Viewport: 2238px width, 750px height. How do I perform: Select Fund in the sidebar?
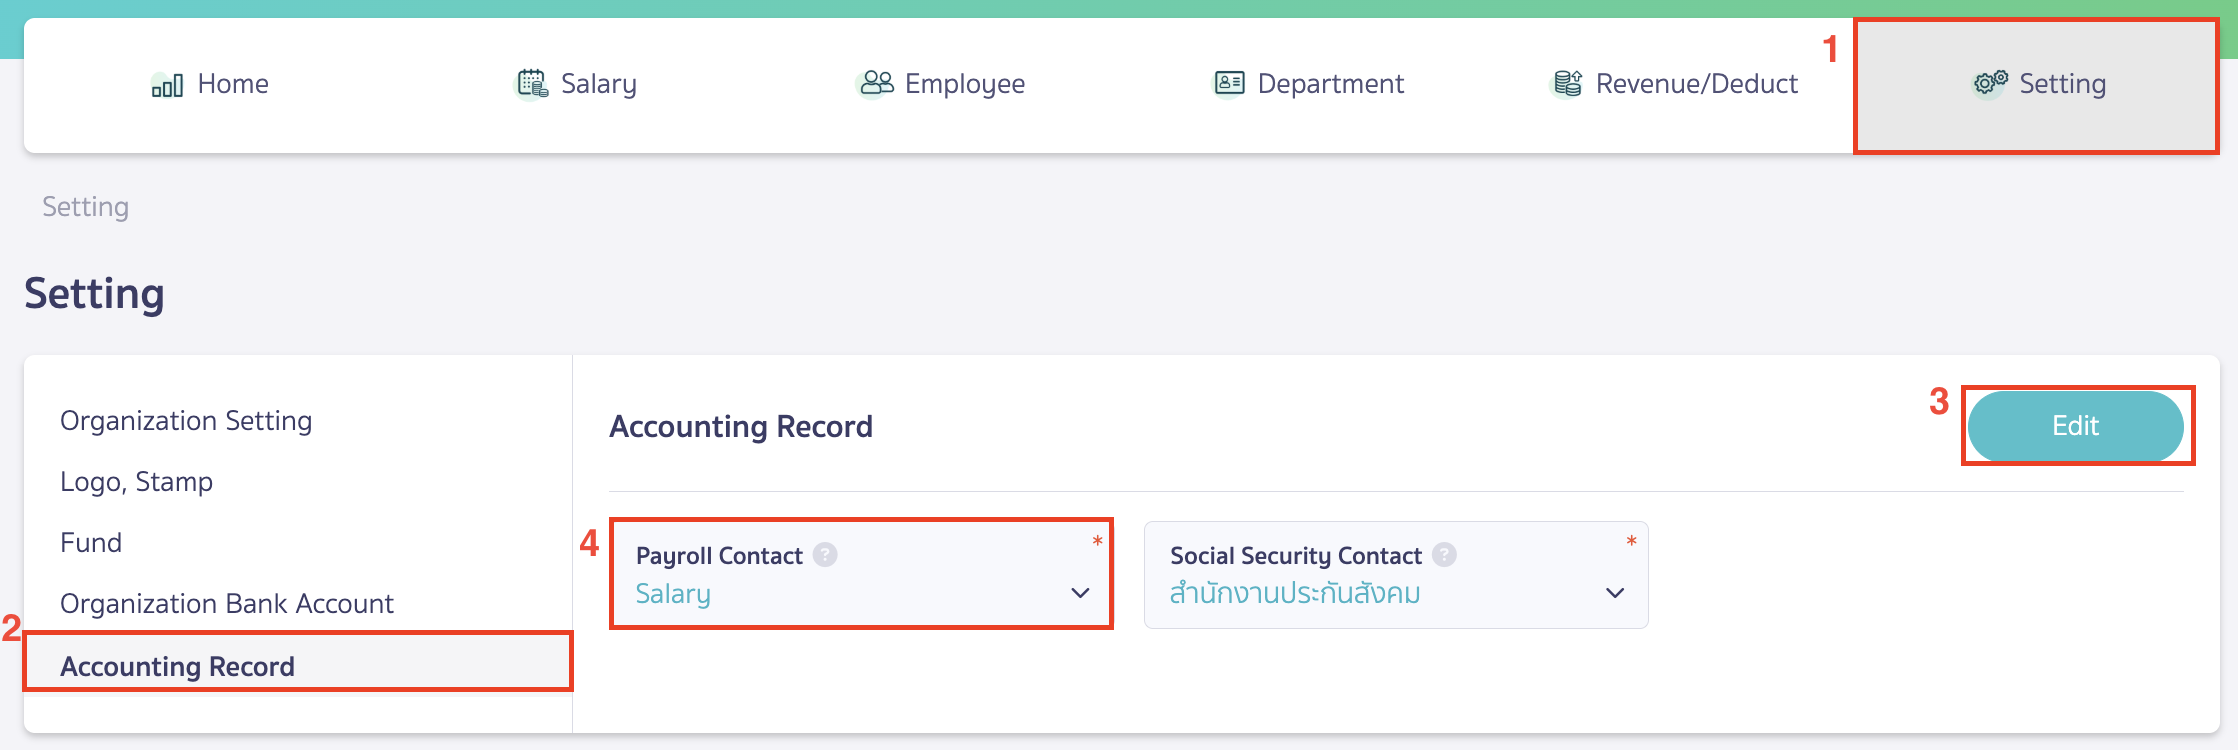(91, 541)
